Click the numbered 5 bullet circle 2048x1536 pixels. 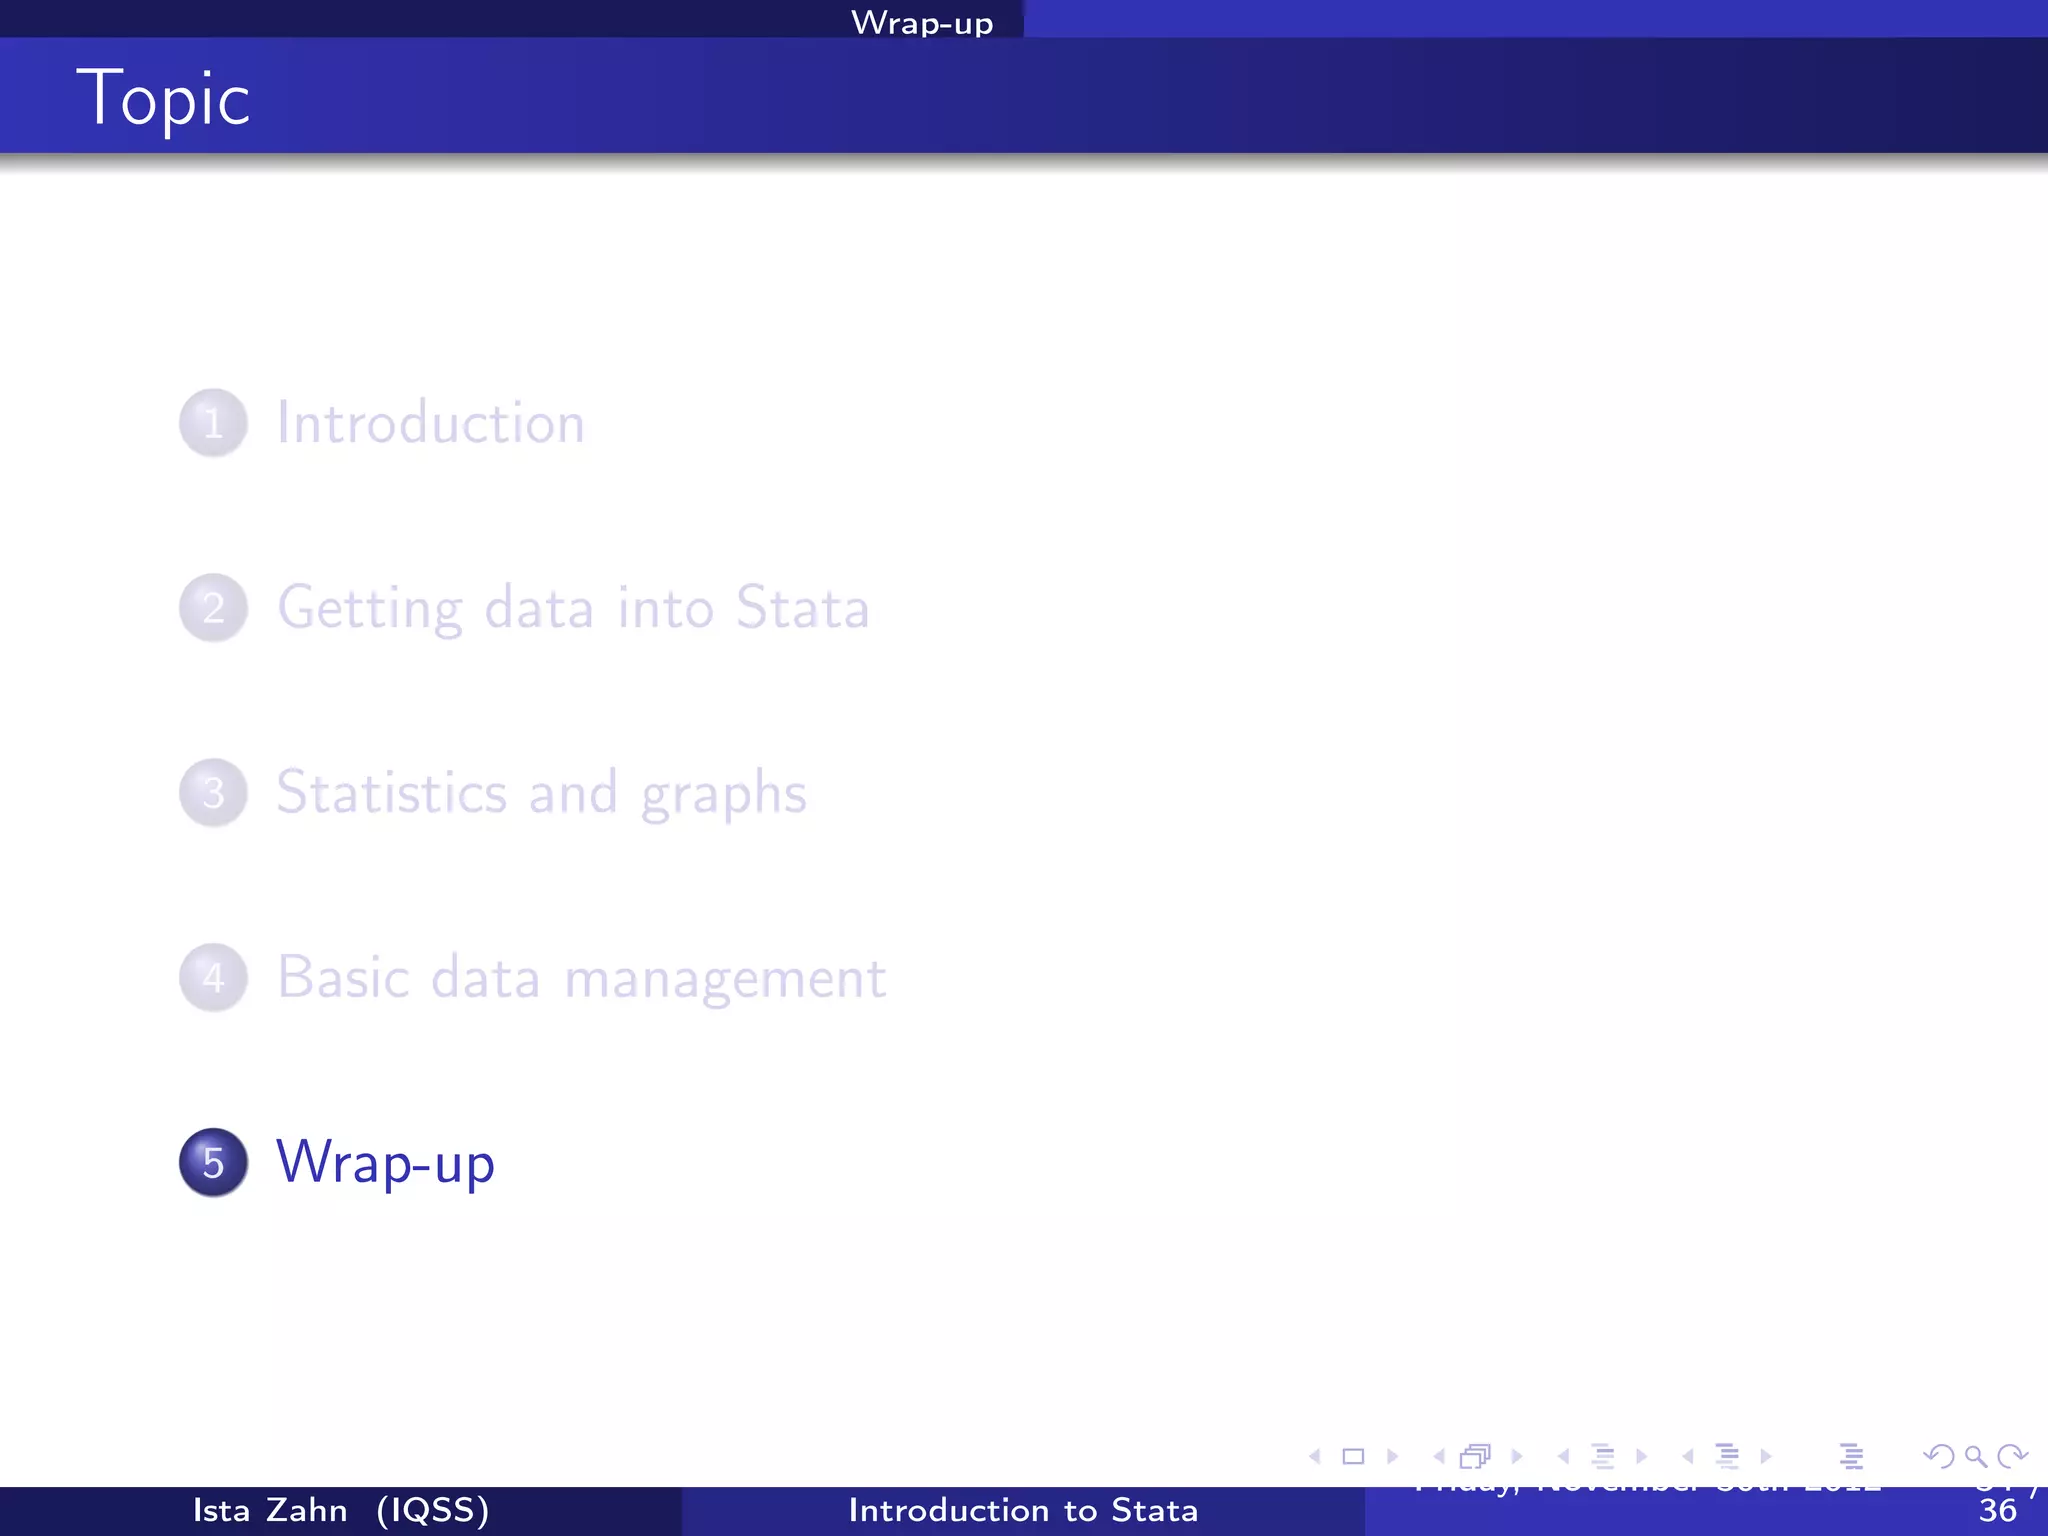tap(213, 1163)
